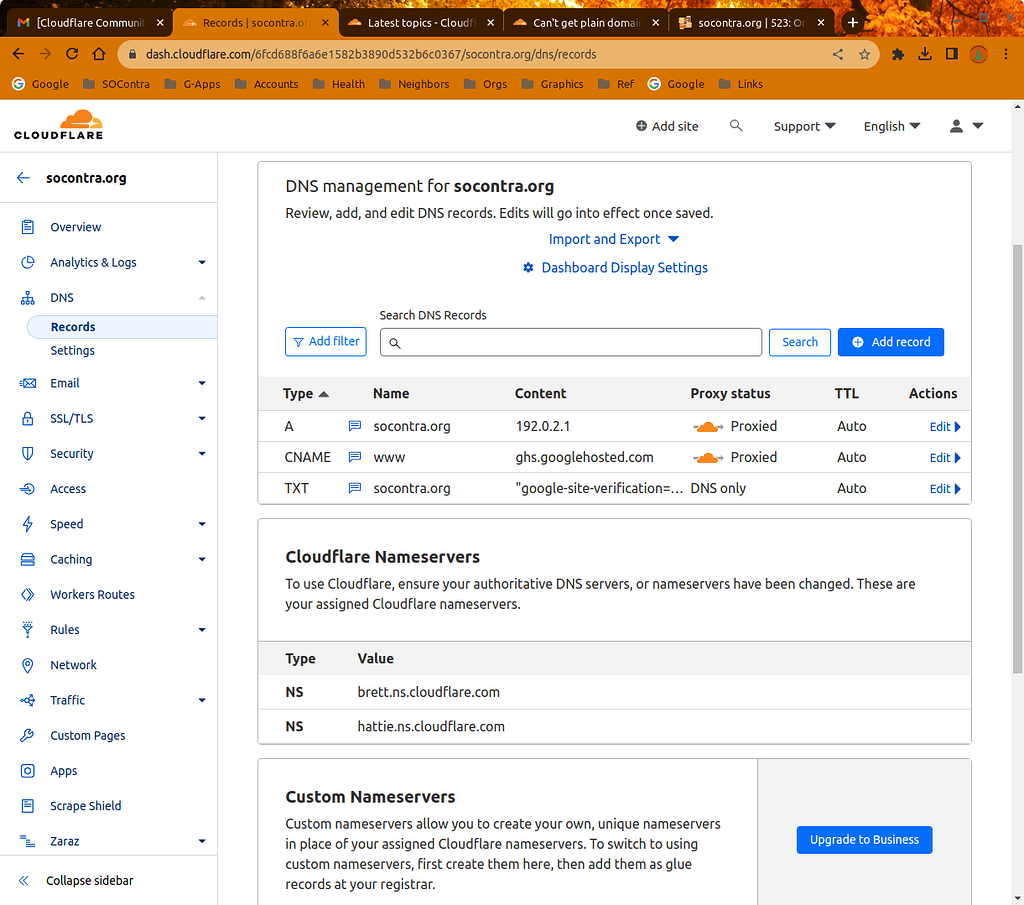Screen dimensions: 1024x905
Task: Click the Rules funnel icon
Action: (x=27, y=630)
